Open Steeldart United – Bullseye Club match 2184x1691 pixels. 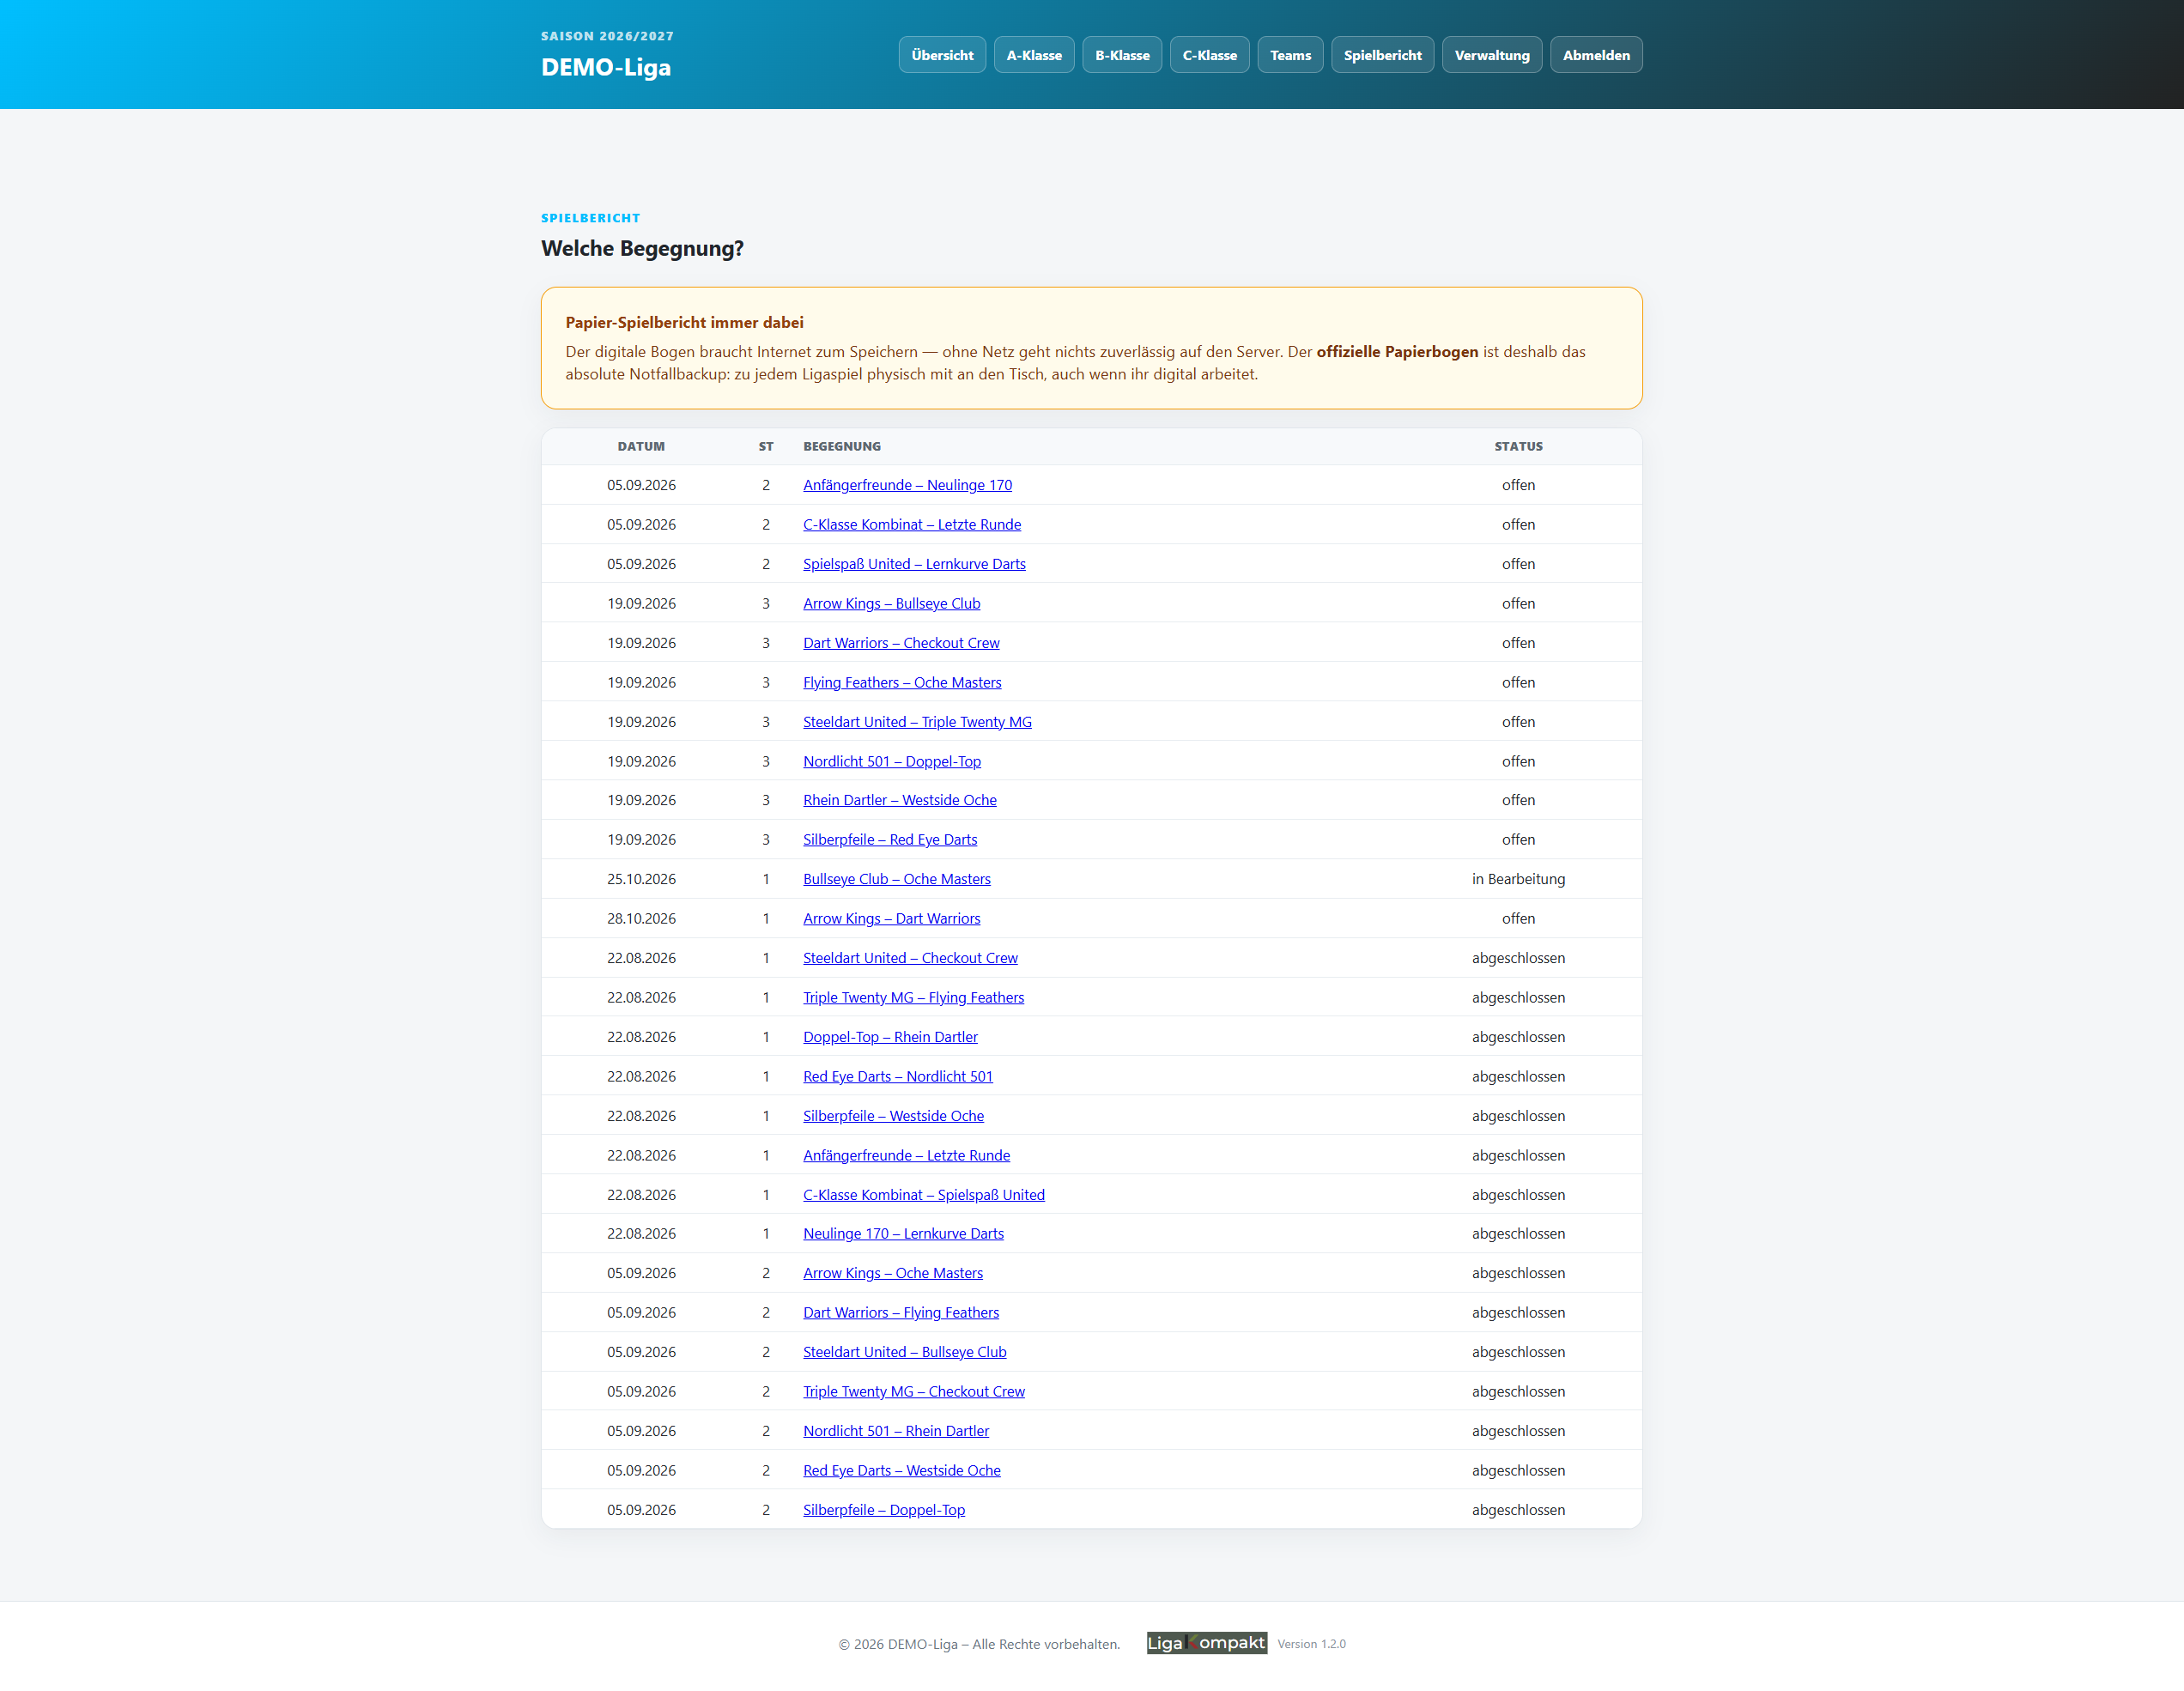(x=905, y=1352)
